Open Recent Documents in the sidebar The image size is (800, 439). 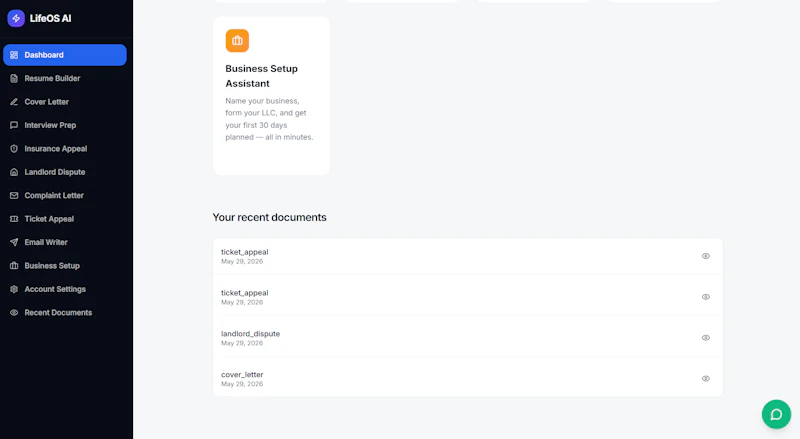65,312
